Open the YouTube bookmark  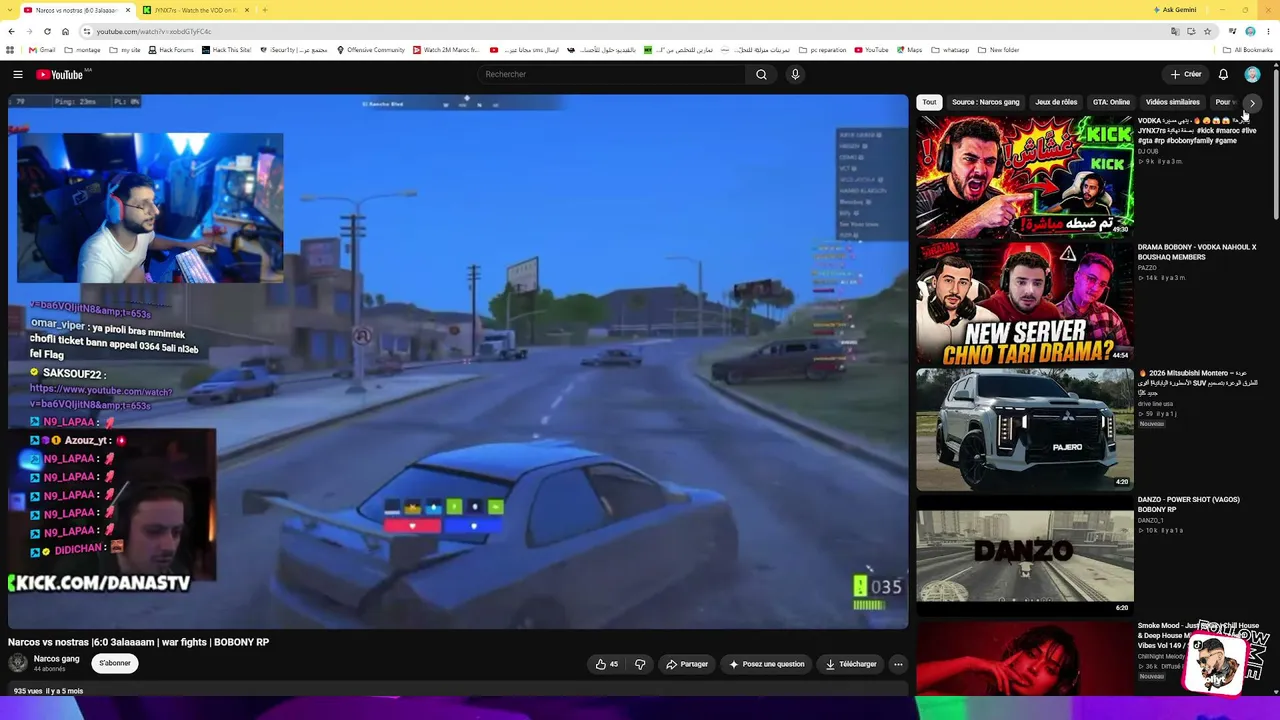tap(871, 50)
